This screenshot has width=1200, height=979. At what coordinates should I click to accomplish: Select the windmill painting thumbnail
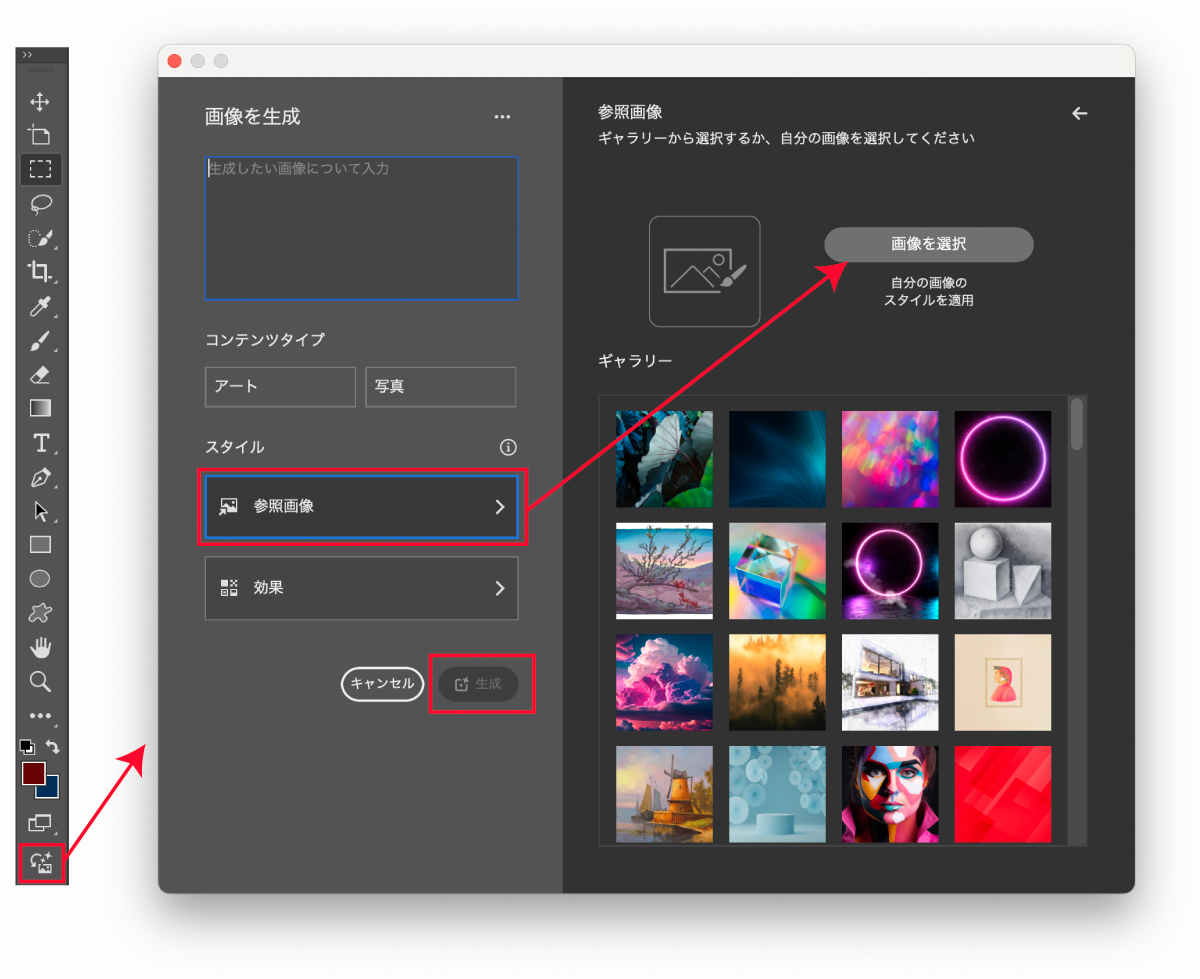[665, 794]
